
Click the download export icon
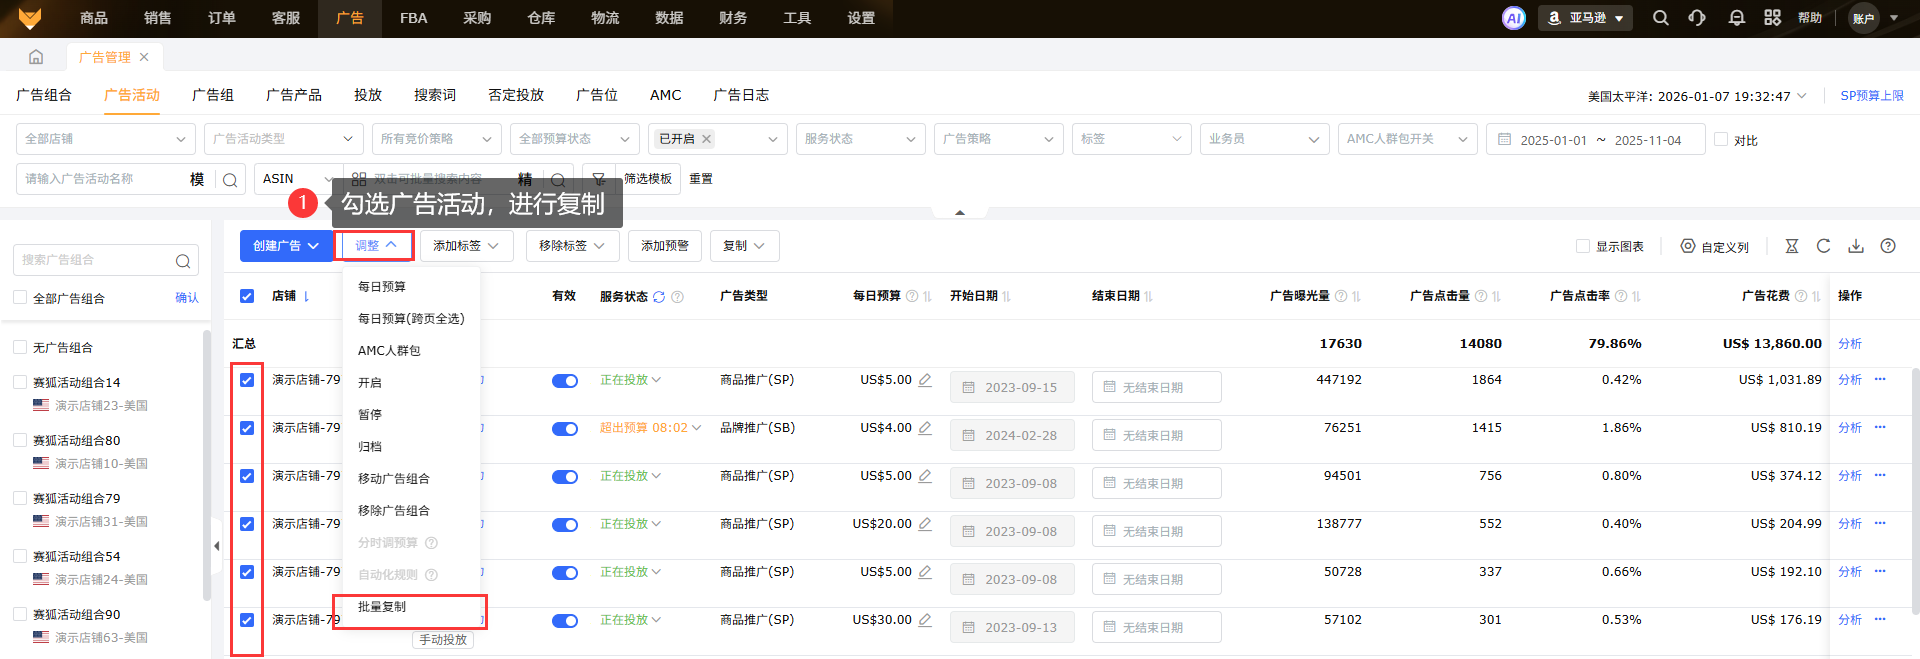(x=1855, y=246)
